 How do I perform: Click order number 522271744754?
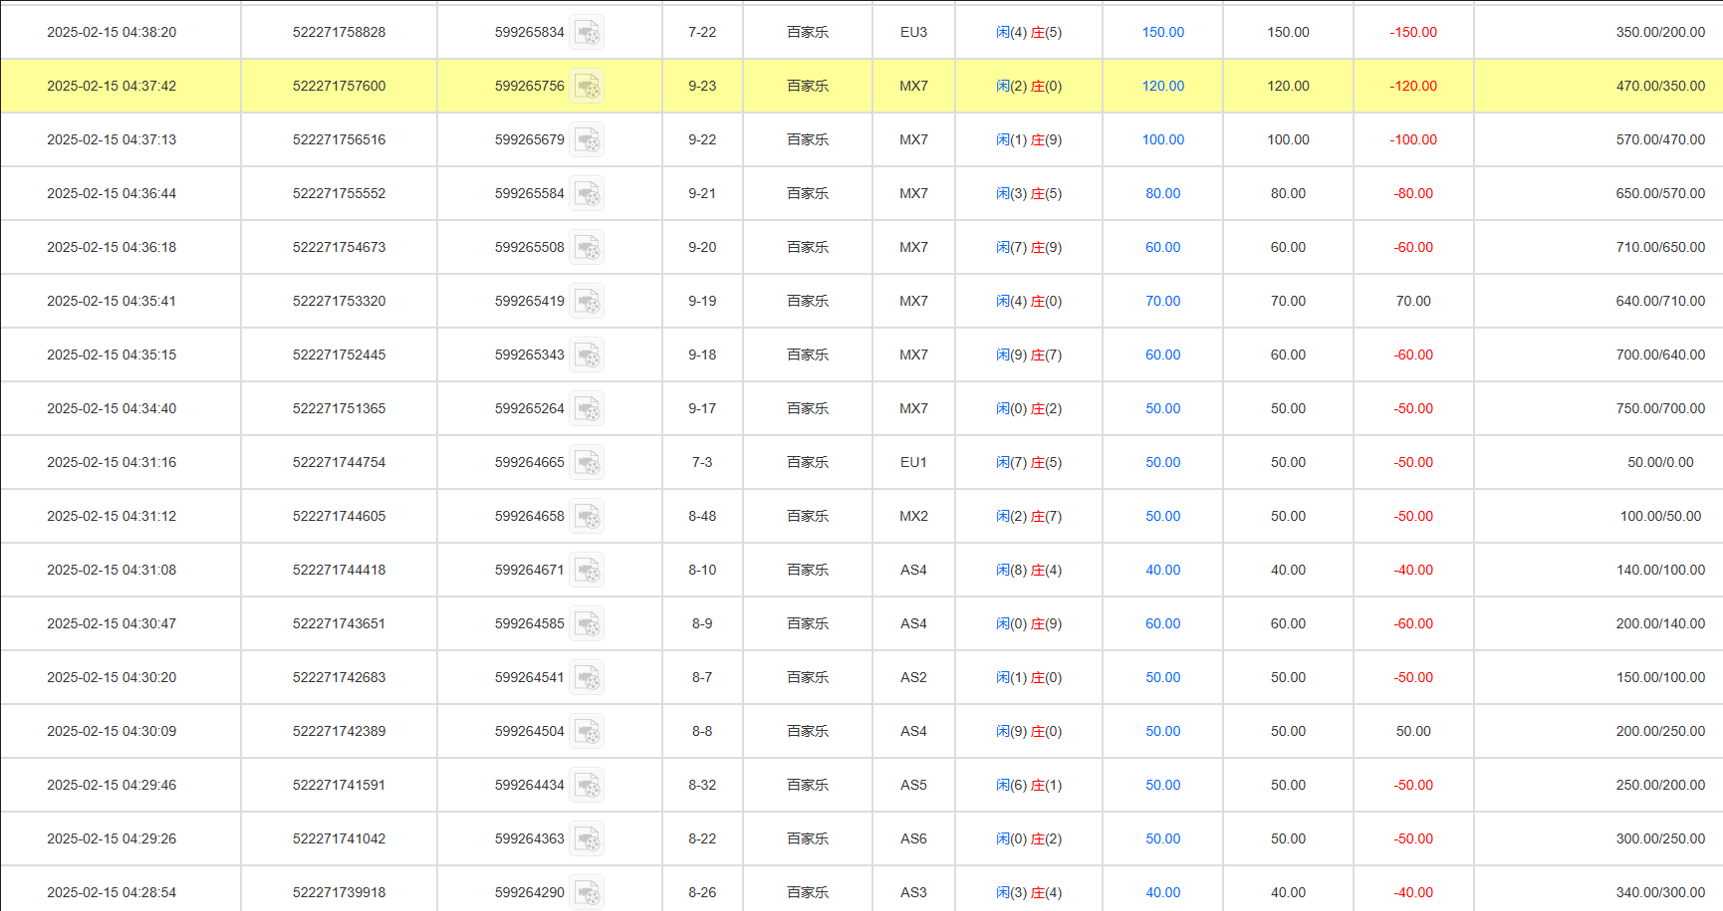339,462
